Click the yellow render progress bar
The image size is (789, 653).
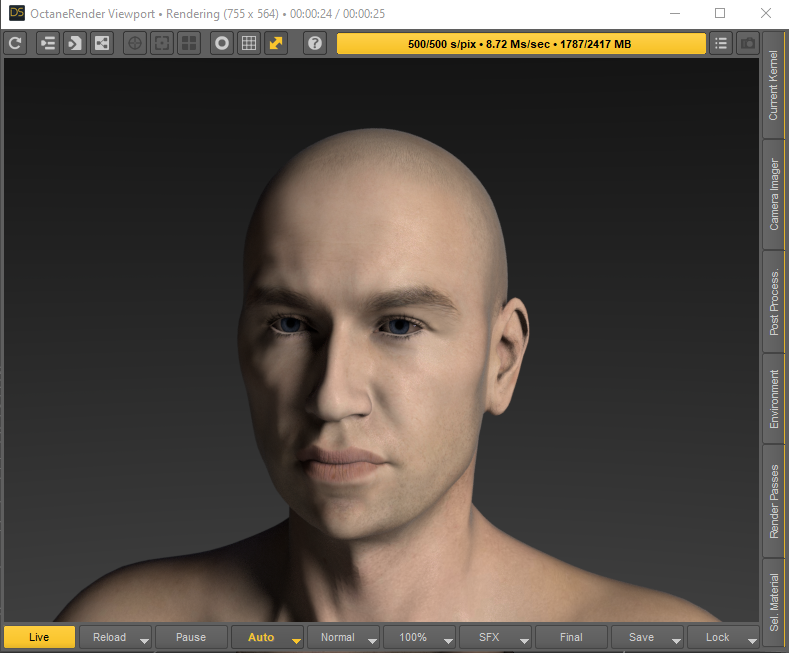coord(521,44)
